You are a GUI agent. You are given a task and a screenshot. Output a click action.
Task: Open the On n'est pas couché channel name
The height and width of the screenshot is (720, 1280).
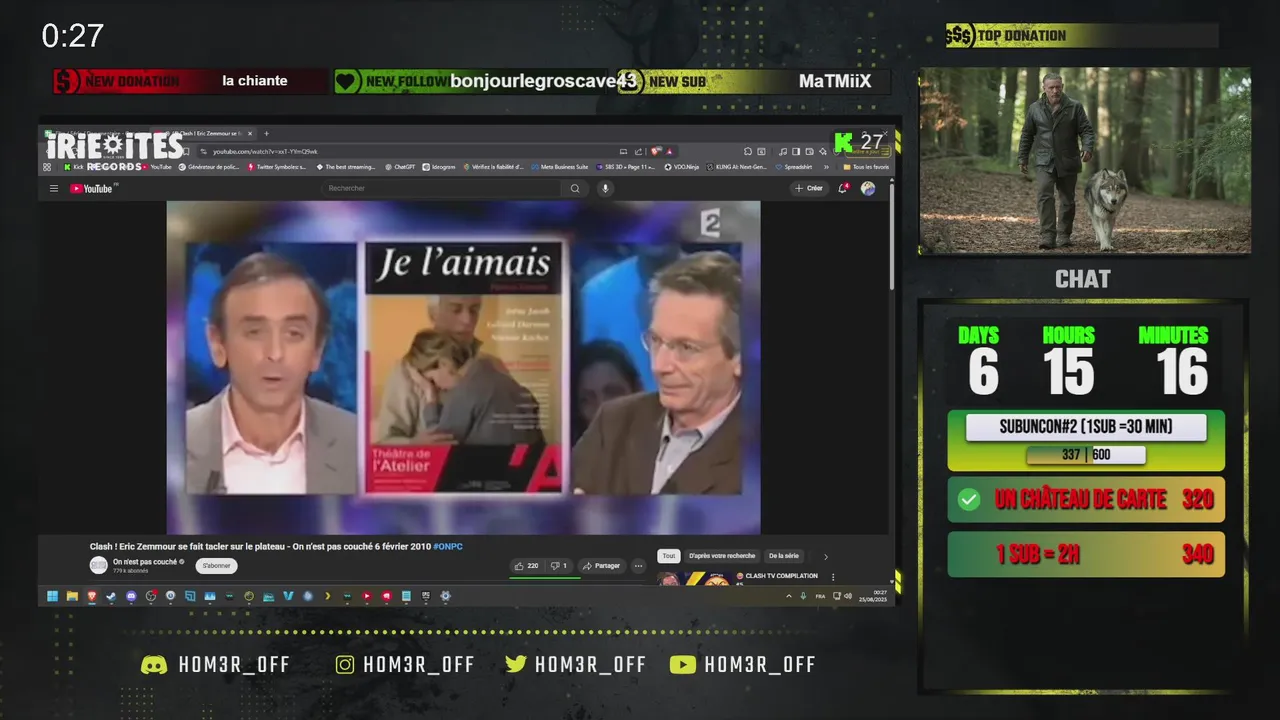(145, 562)
